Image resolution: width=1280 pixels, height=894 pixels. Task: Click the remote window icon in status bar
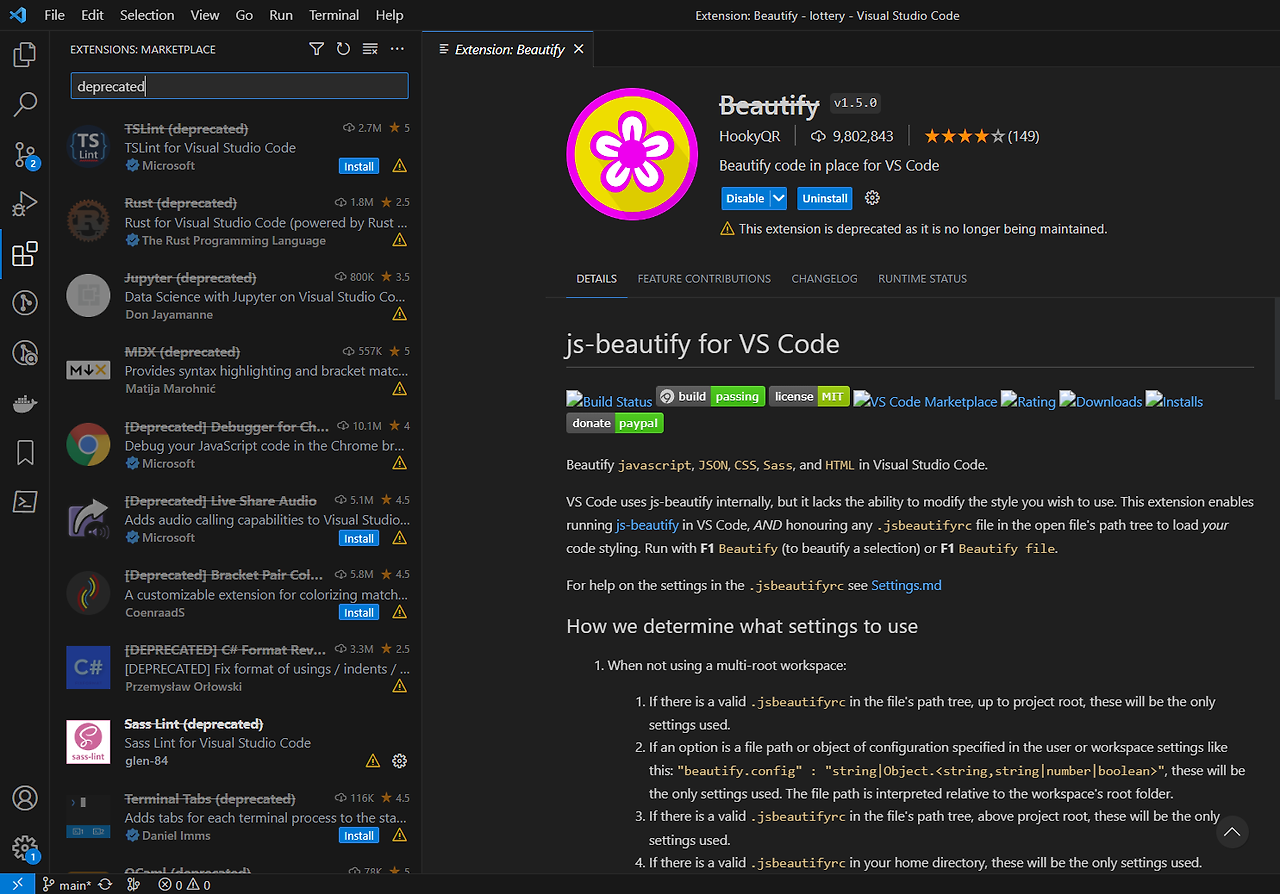pos(17,884)
